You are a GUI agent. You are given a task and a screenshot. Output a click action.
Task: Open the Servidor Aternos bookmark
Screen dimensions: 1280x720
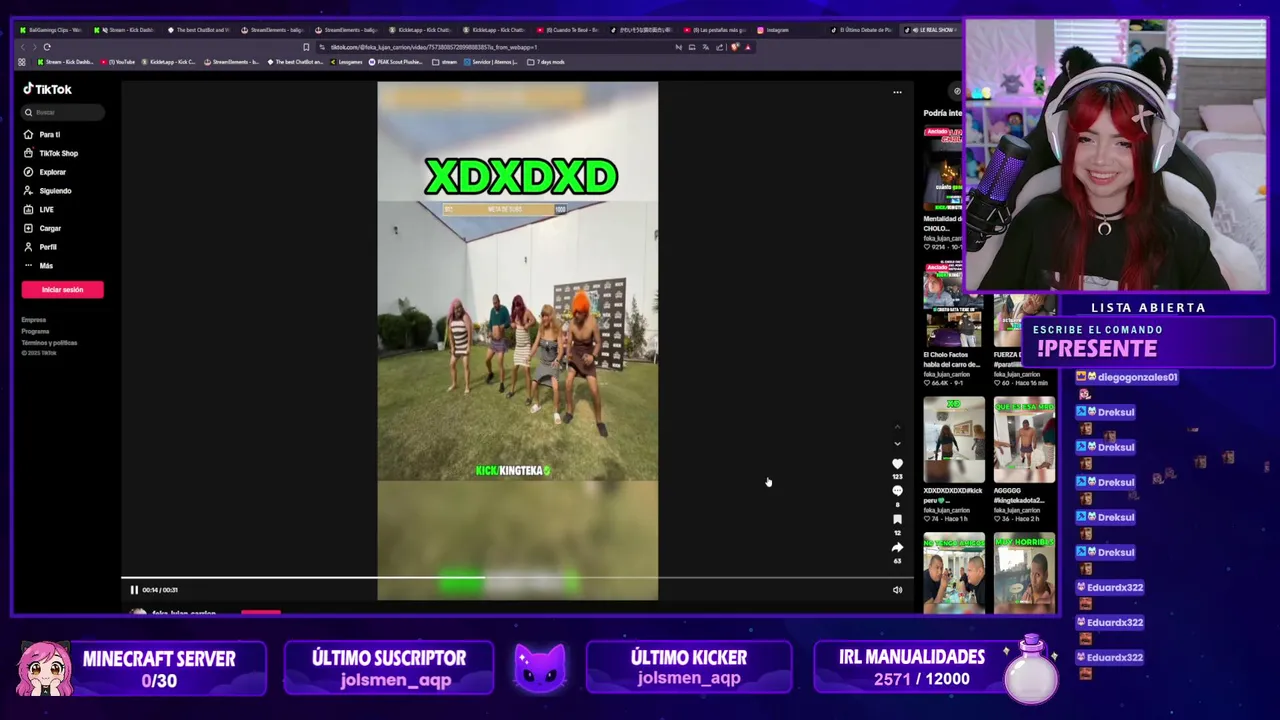[x=493, y=62]
